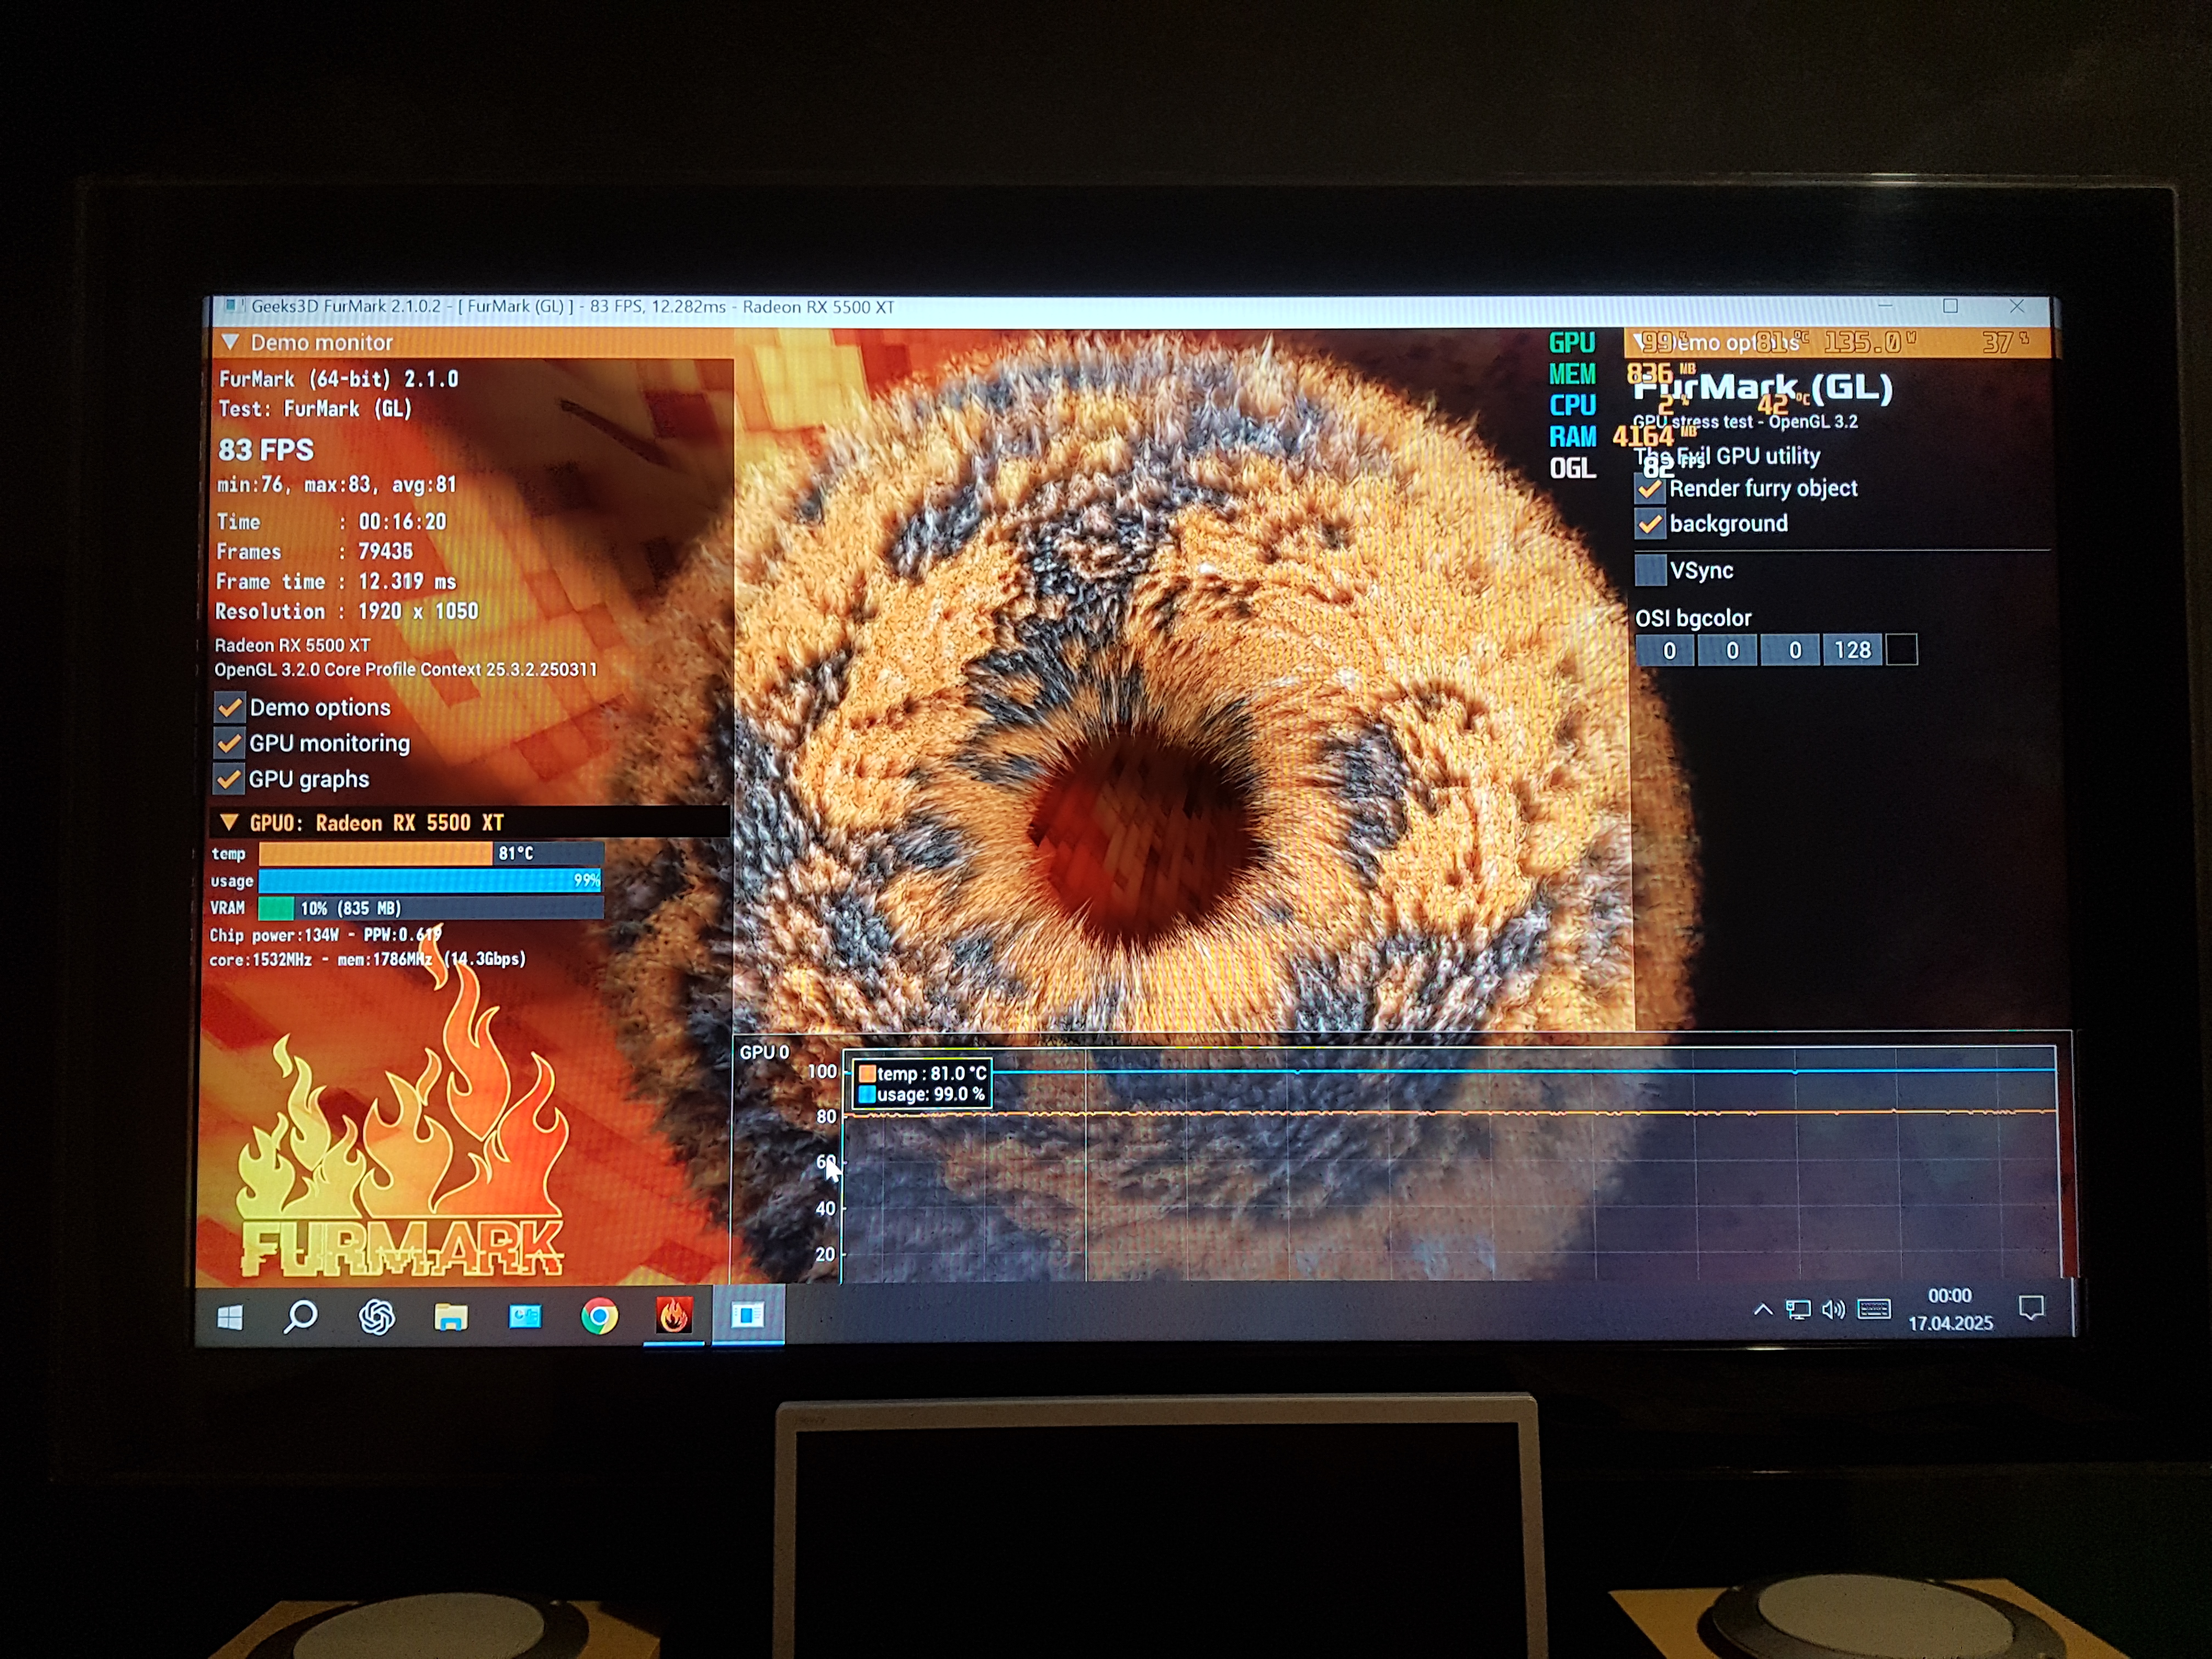Launch ChatGPT from the taskbar
2212x1659 pixels.
(377, 1317)
